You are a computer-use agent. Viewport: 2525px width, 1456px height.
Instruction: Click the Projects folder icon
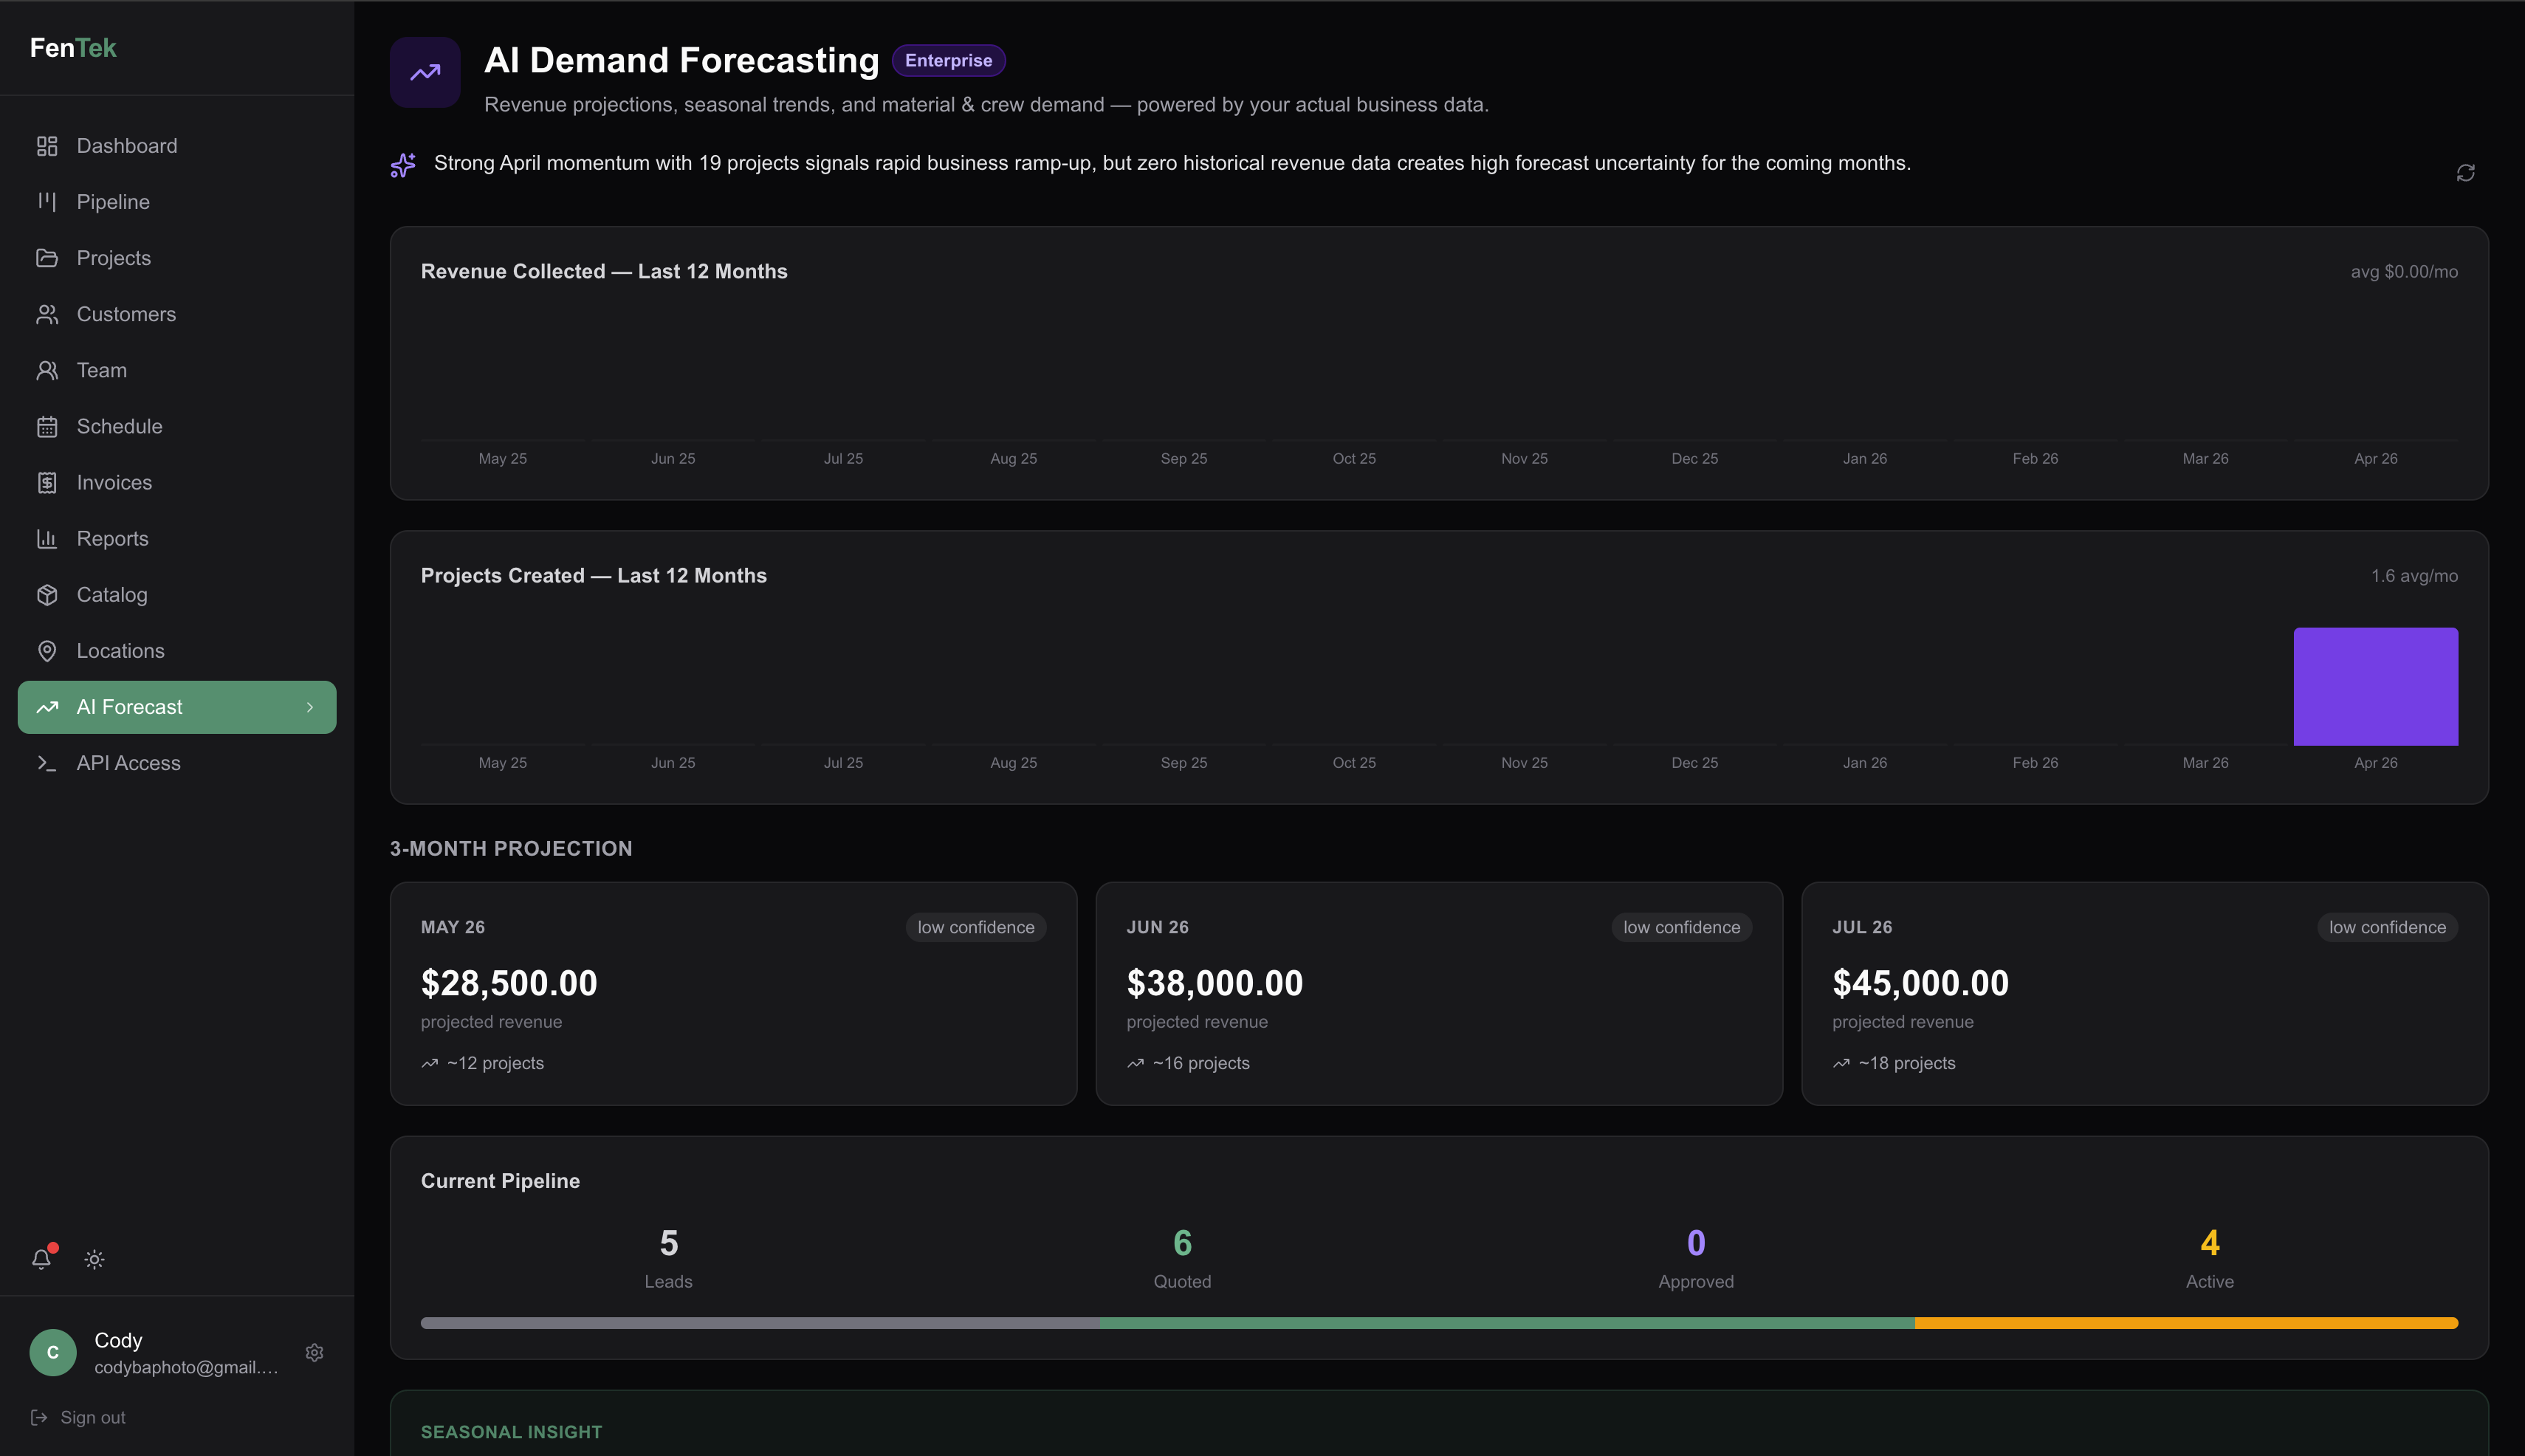point(47,258)
